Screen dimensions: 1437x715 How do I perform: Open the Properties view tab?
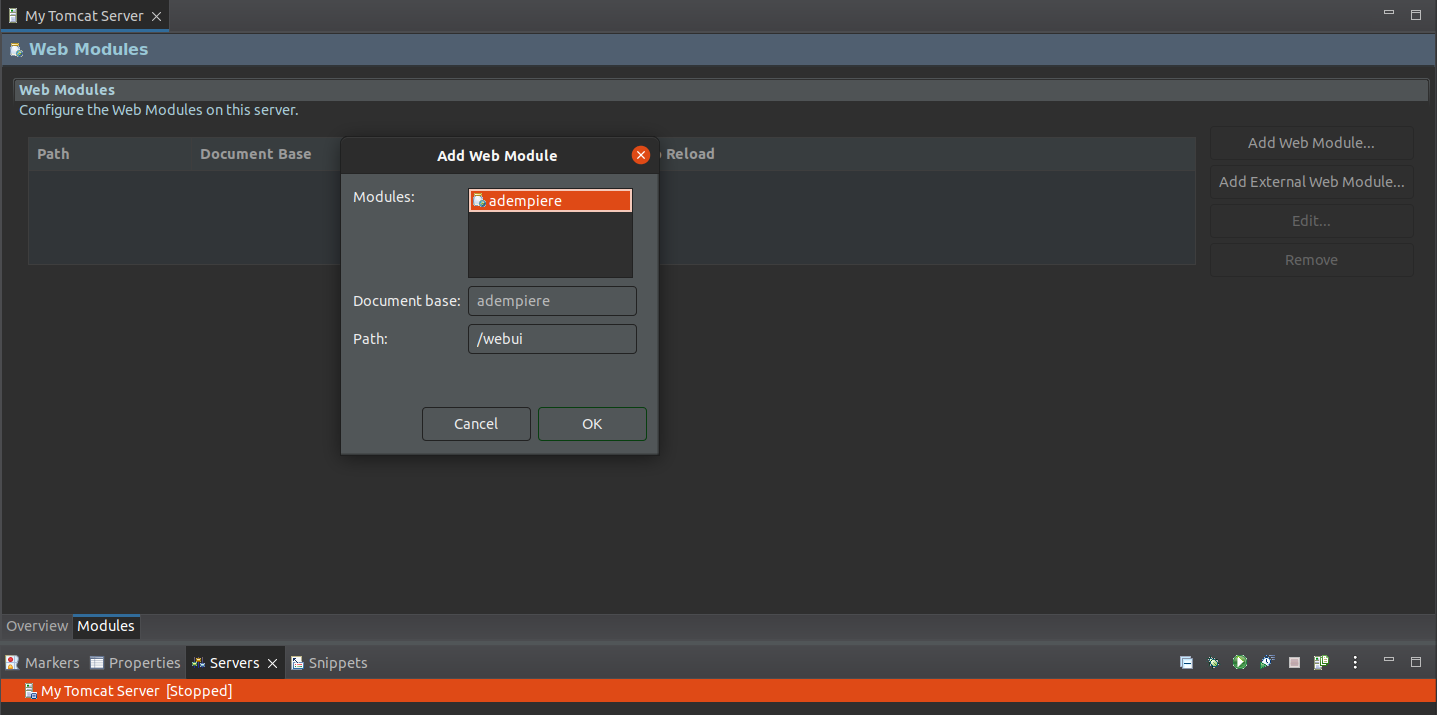coord(135,663)
